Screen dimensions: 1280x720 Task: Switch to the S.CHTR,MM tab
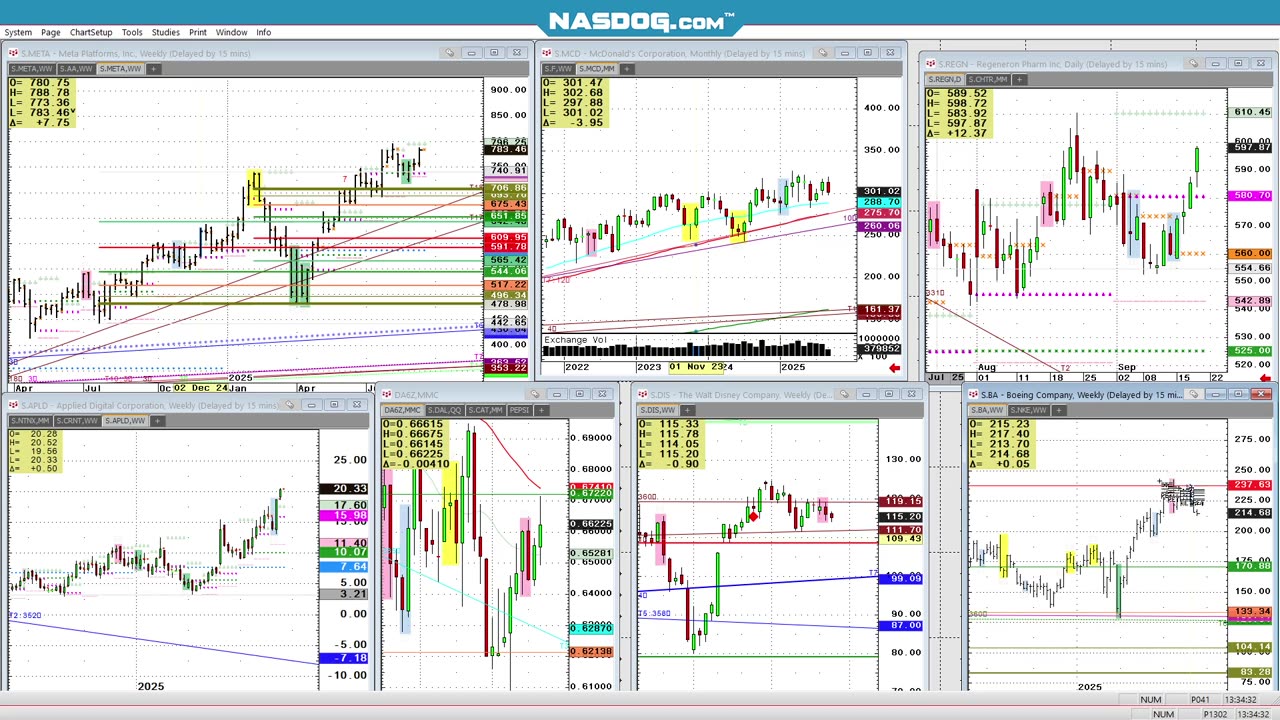point(988,80)
